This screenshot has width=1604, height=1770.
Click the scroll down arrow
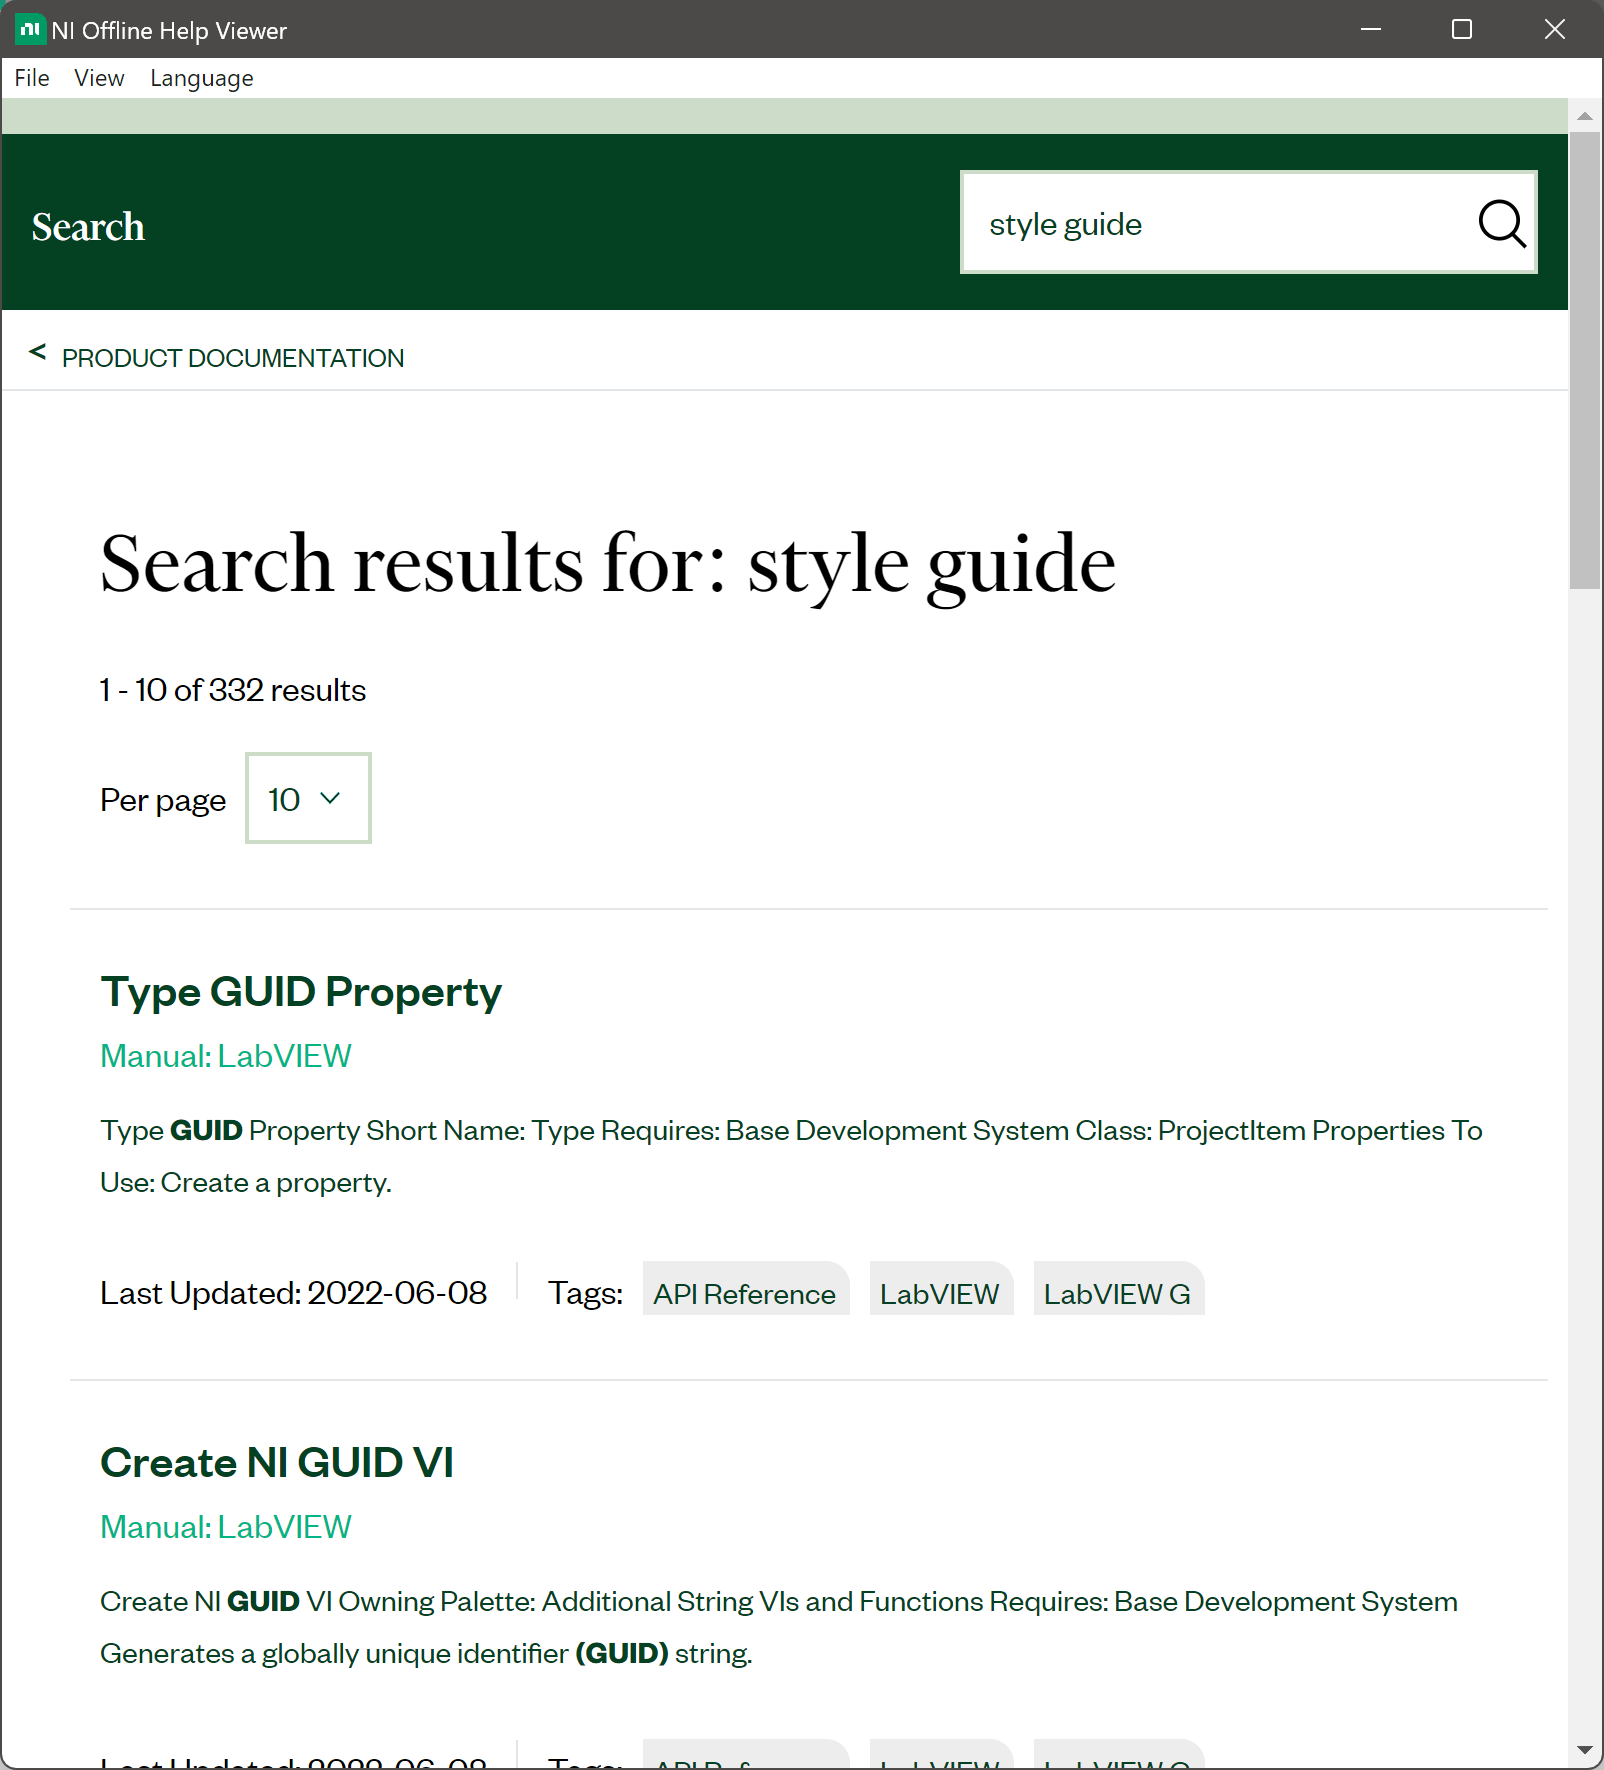pyautogui.click(x=1585, y=1749)
